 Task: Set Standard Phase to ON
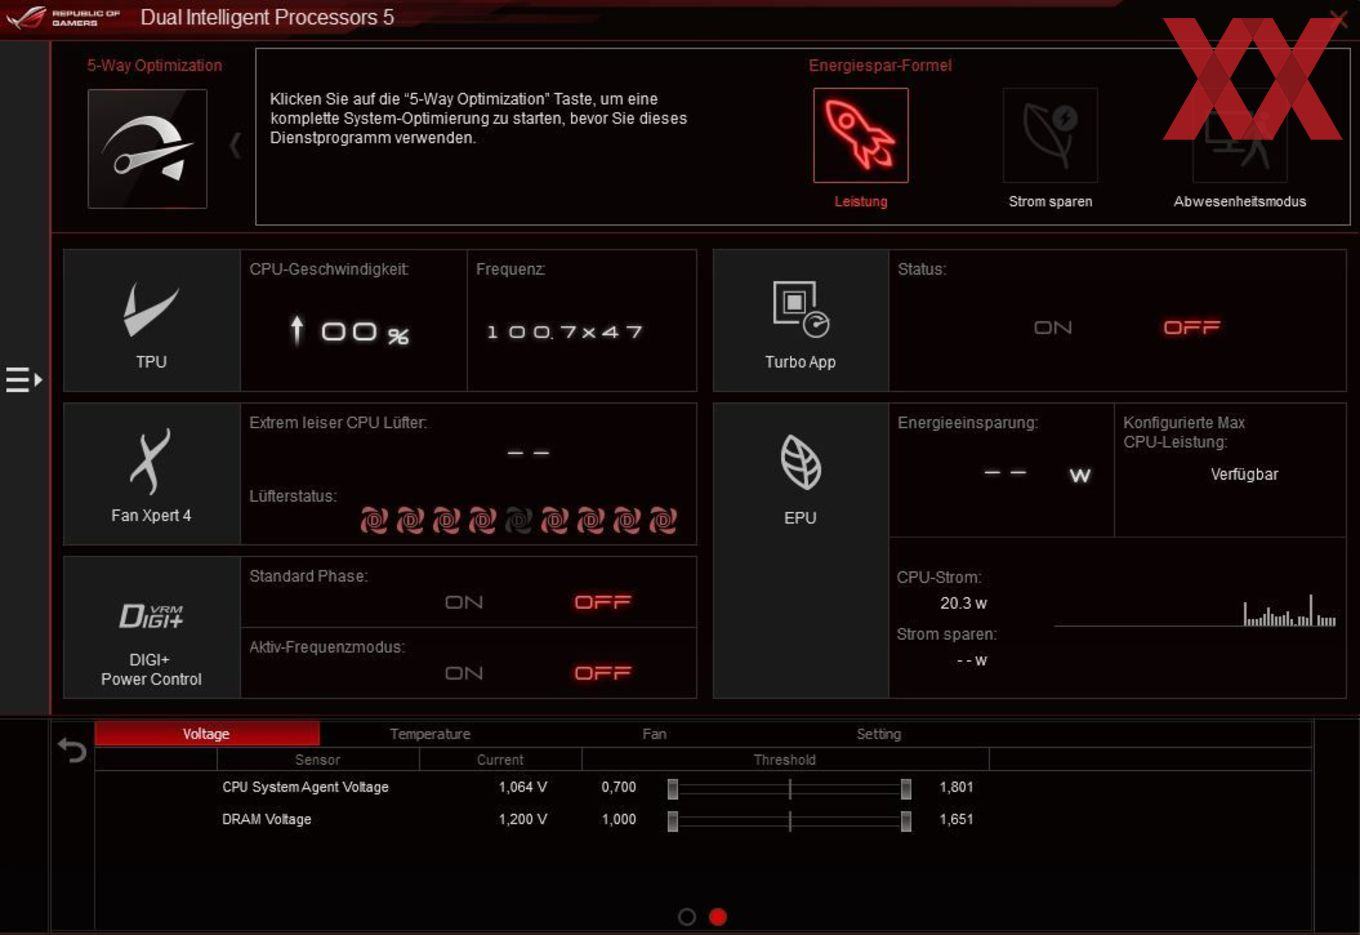coord(464,602)
